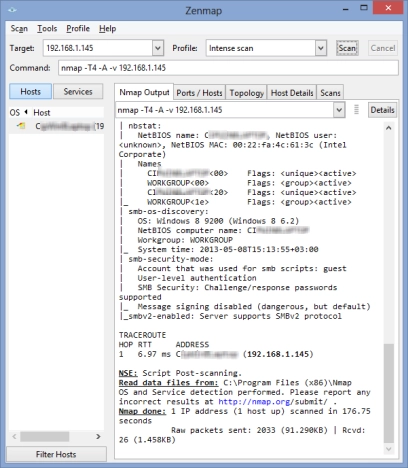Image resolution: width=408 pixels, height=468 pixels.
Task: Click the 'TRACEROUTE' heading in output
Action: click(142, 335)
